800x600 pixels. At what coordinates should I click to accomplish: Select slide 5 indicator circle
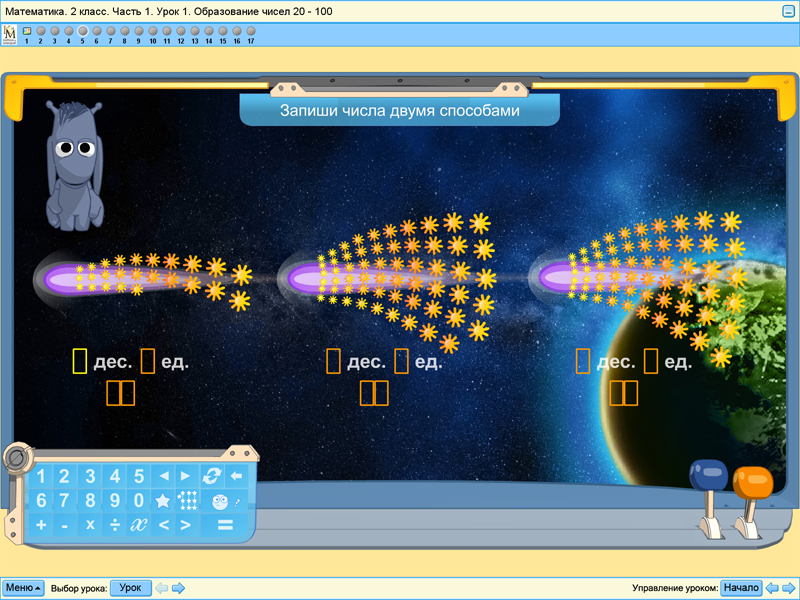tap(83, 31)
